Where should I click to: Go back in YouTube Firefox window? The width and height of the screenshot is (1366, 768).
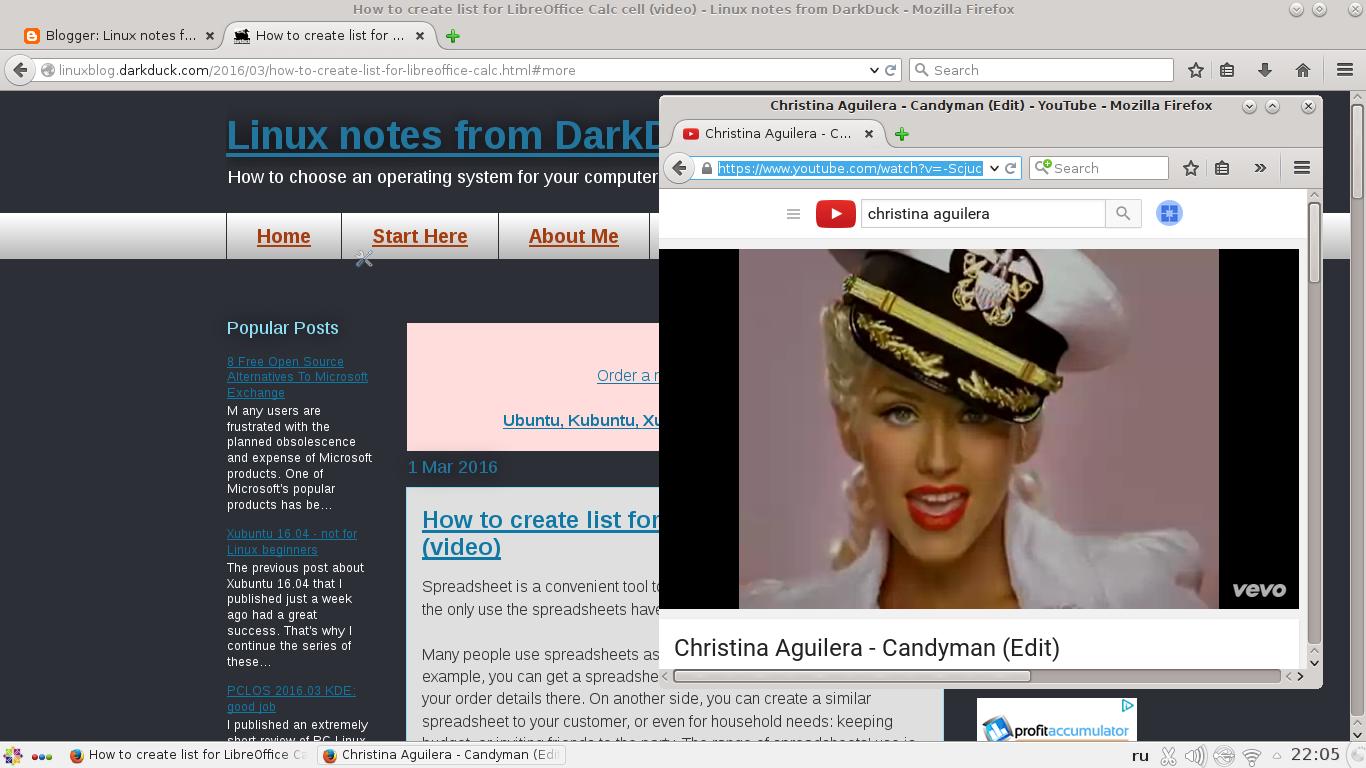tap(679, 168)
